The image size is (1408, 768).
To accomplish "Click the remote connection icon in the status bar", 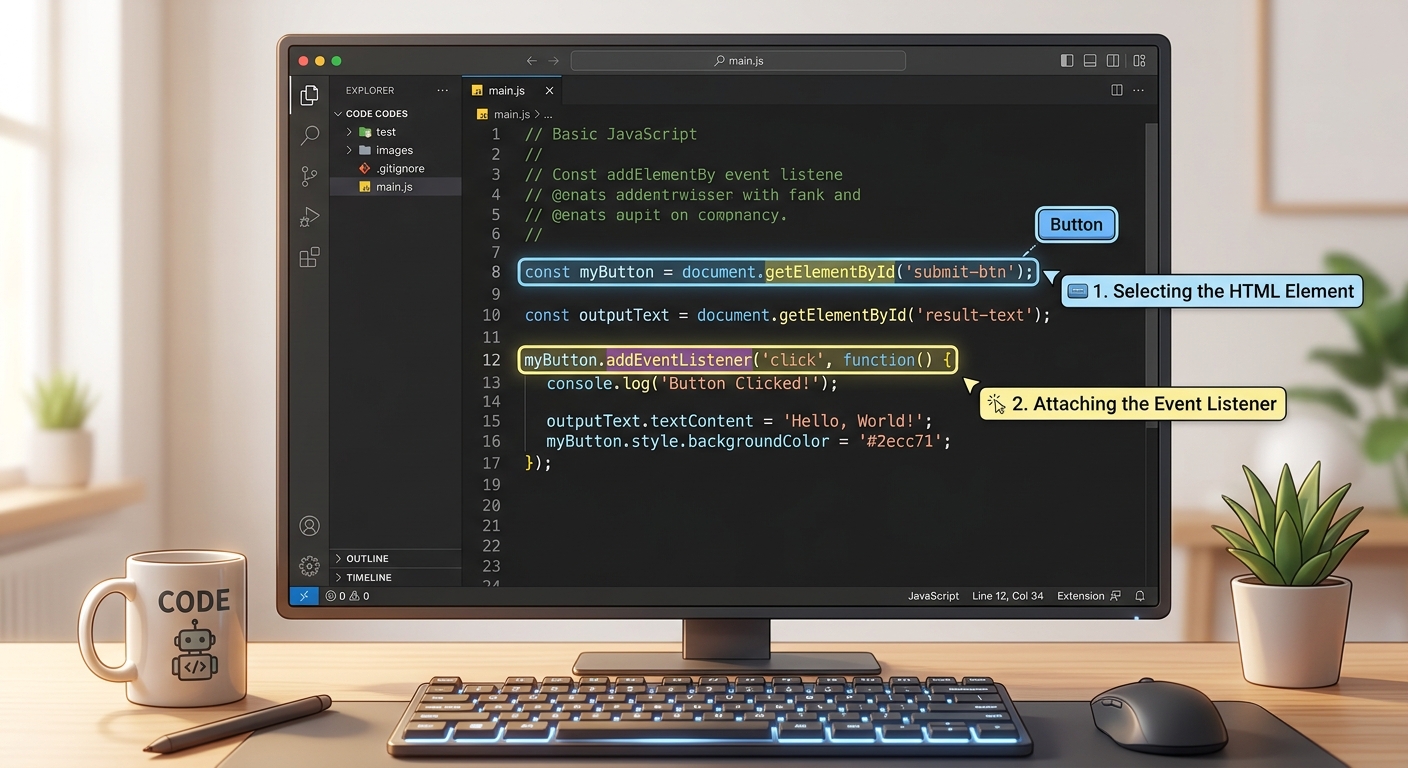I will [x=304, y=595].
